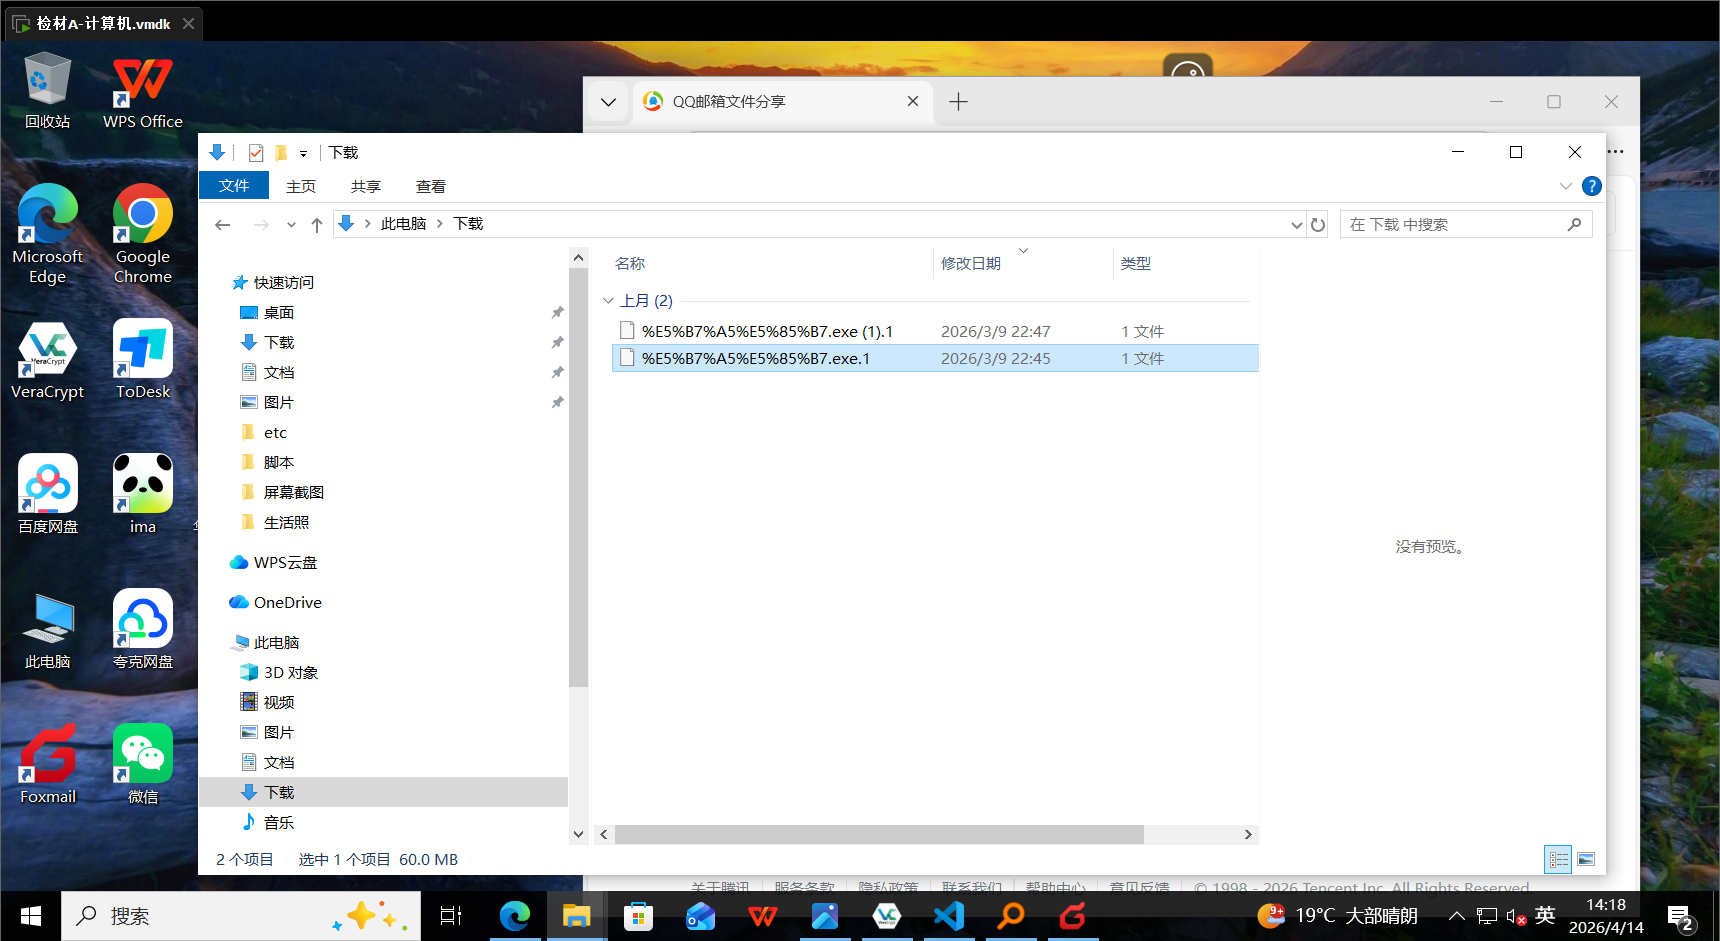1720x941 pixels.
Task: Select 音乐 in navigation pane
Action: click(x=279, y=823)
